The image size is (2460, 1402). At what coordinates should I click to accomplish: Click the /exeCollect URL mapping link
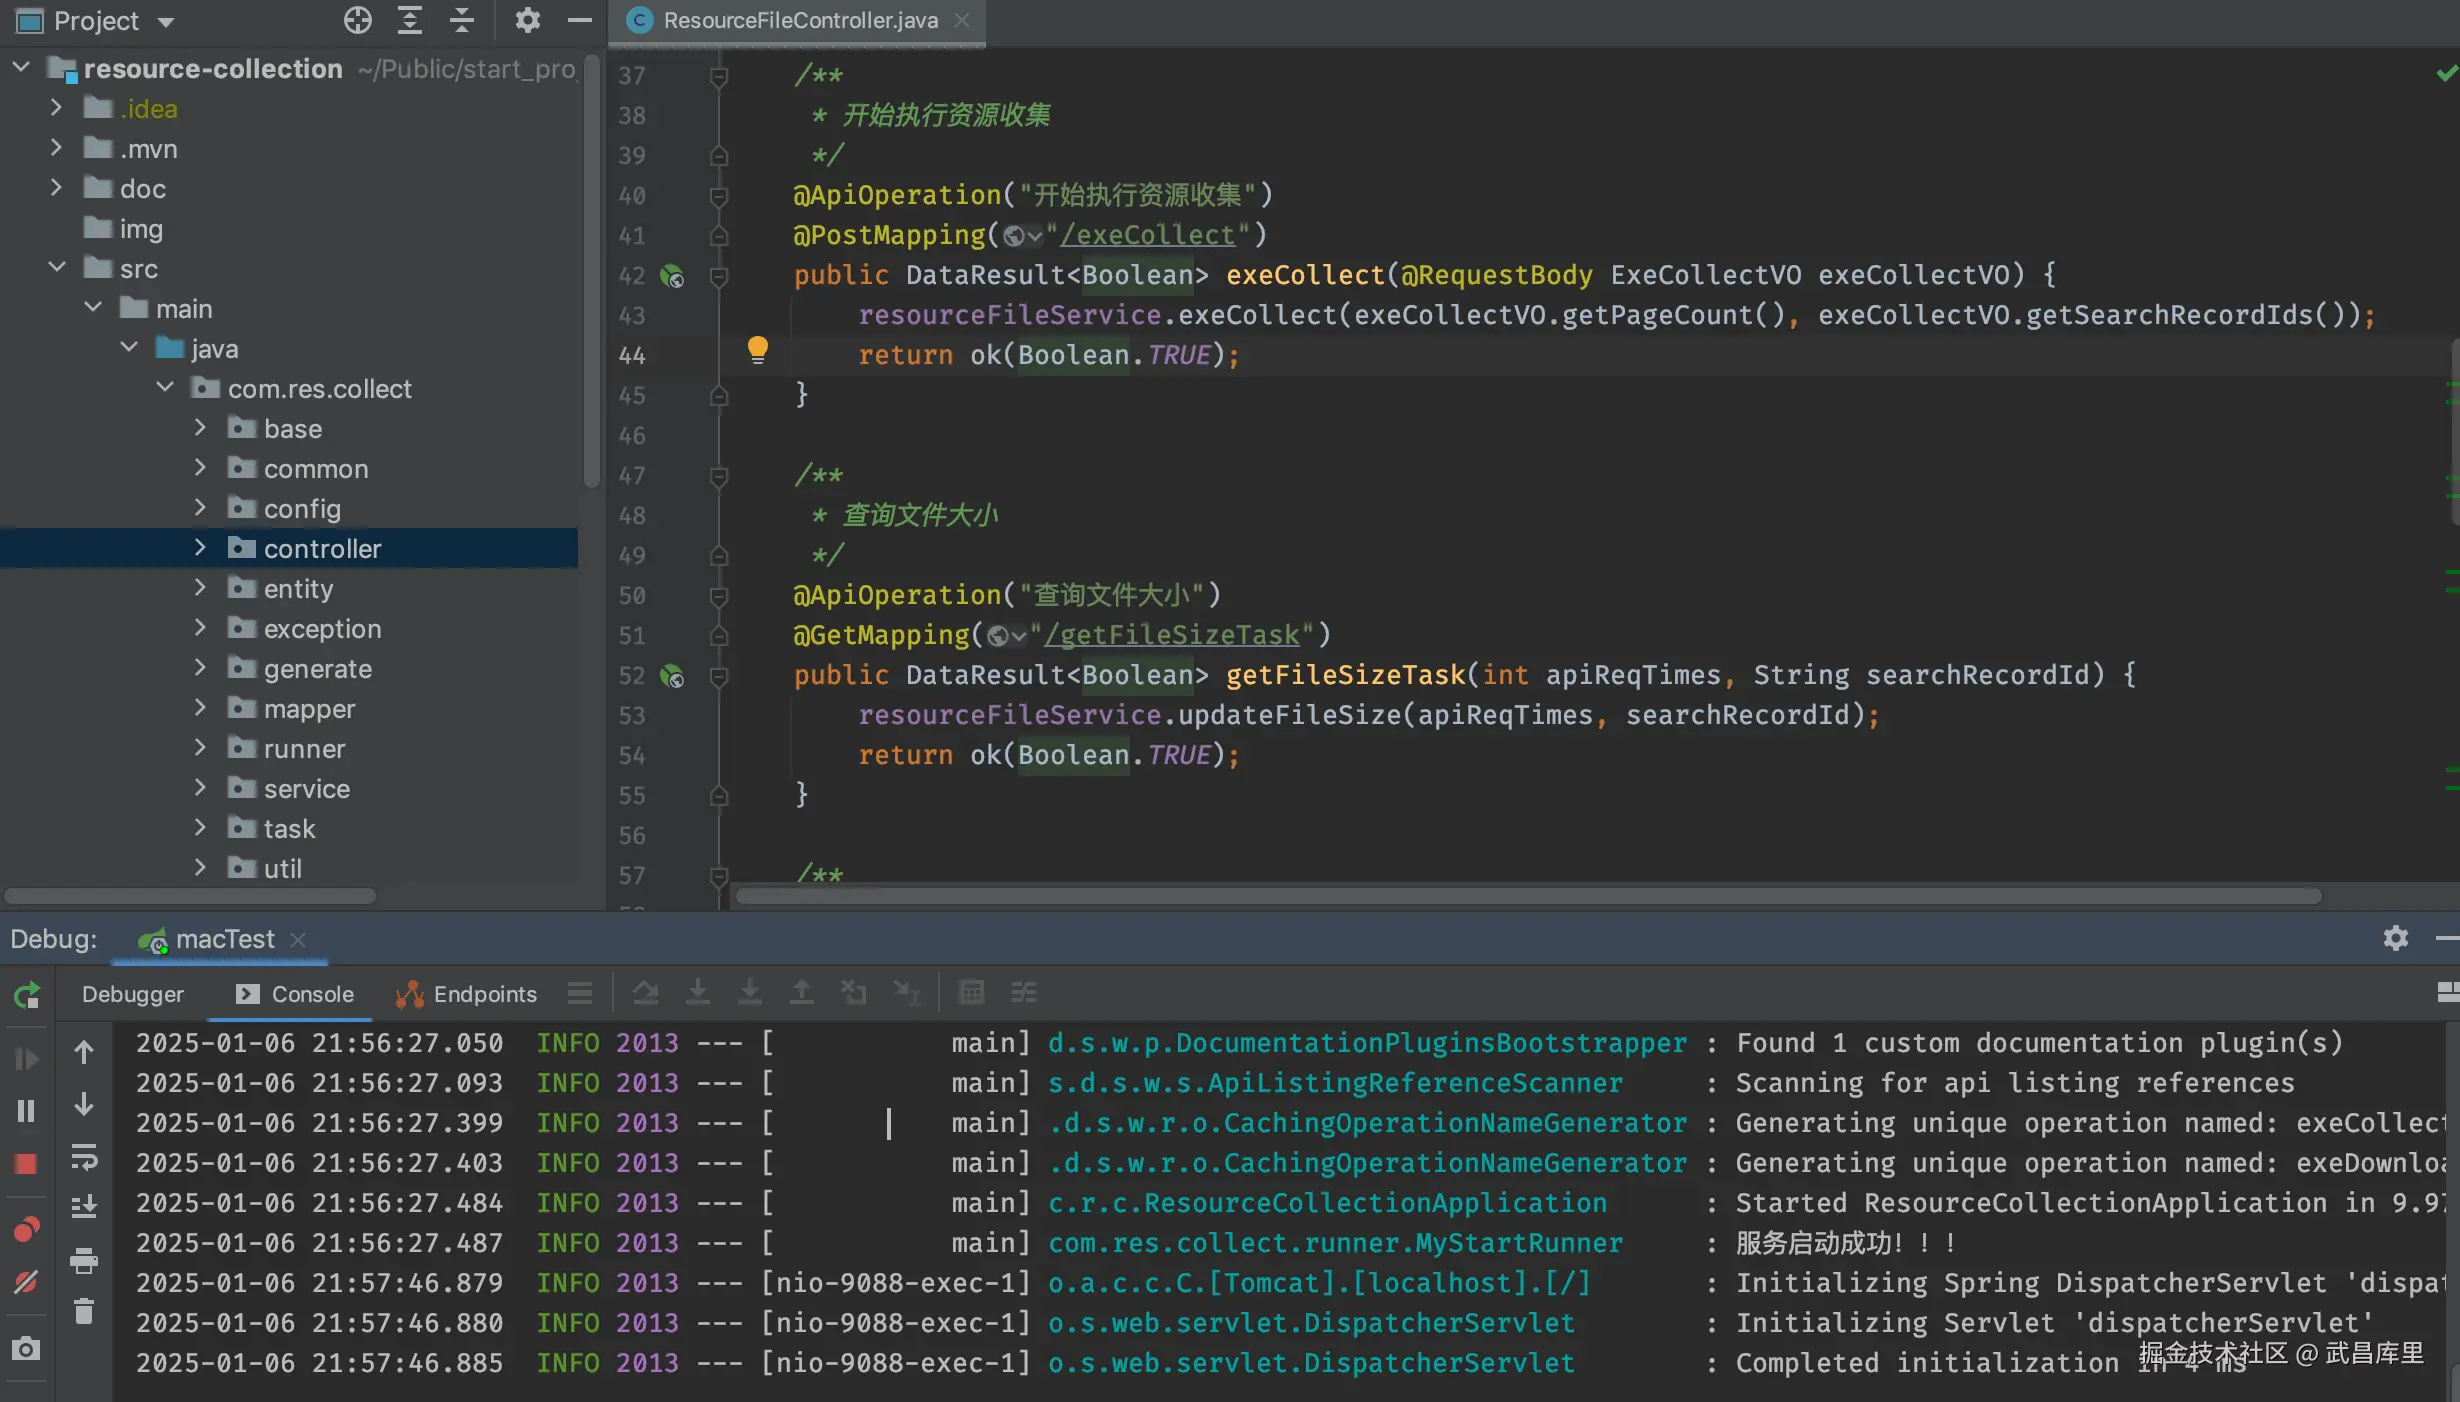tap(1148, 235)
